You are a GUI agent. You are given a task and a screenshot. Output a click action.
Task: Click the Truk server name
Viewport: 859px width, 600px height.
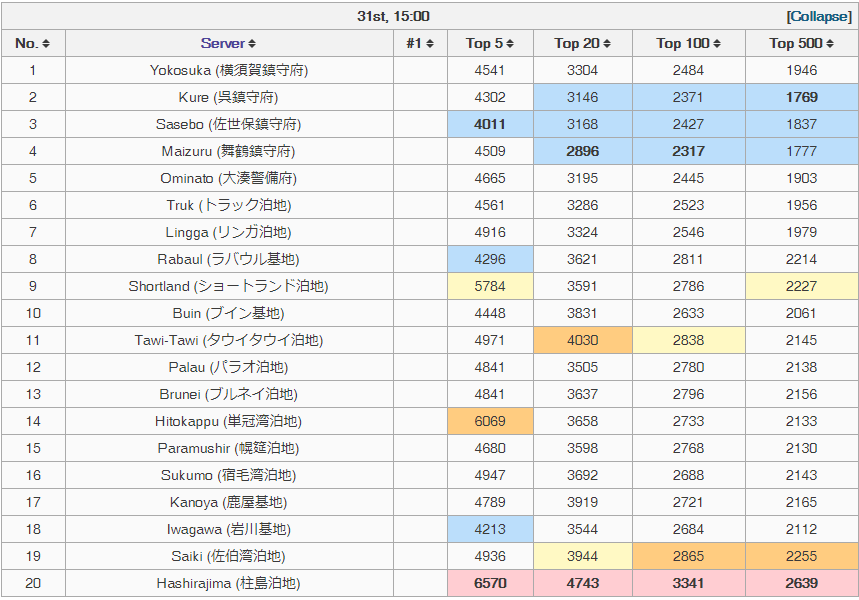click(228, 205)
